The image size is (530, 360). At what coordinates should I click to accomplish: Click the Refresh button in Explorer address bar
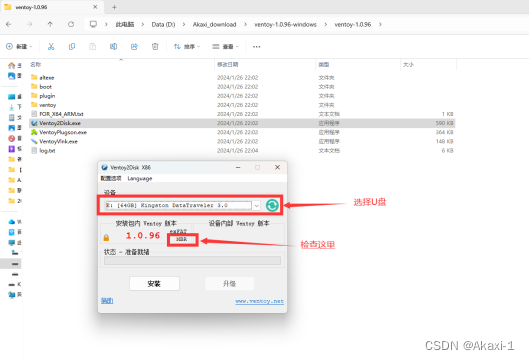(71, 24)
